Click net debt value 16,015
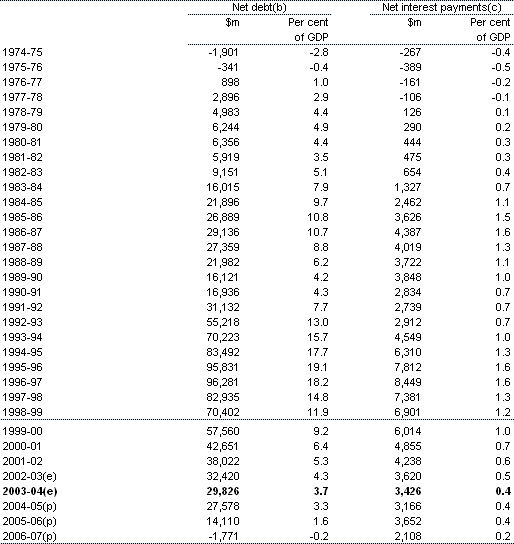The height and width of the screenshot is (544, 514). pos(223,187)
